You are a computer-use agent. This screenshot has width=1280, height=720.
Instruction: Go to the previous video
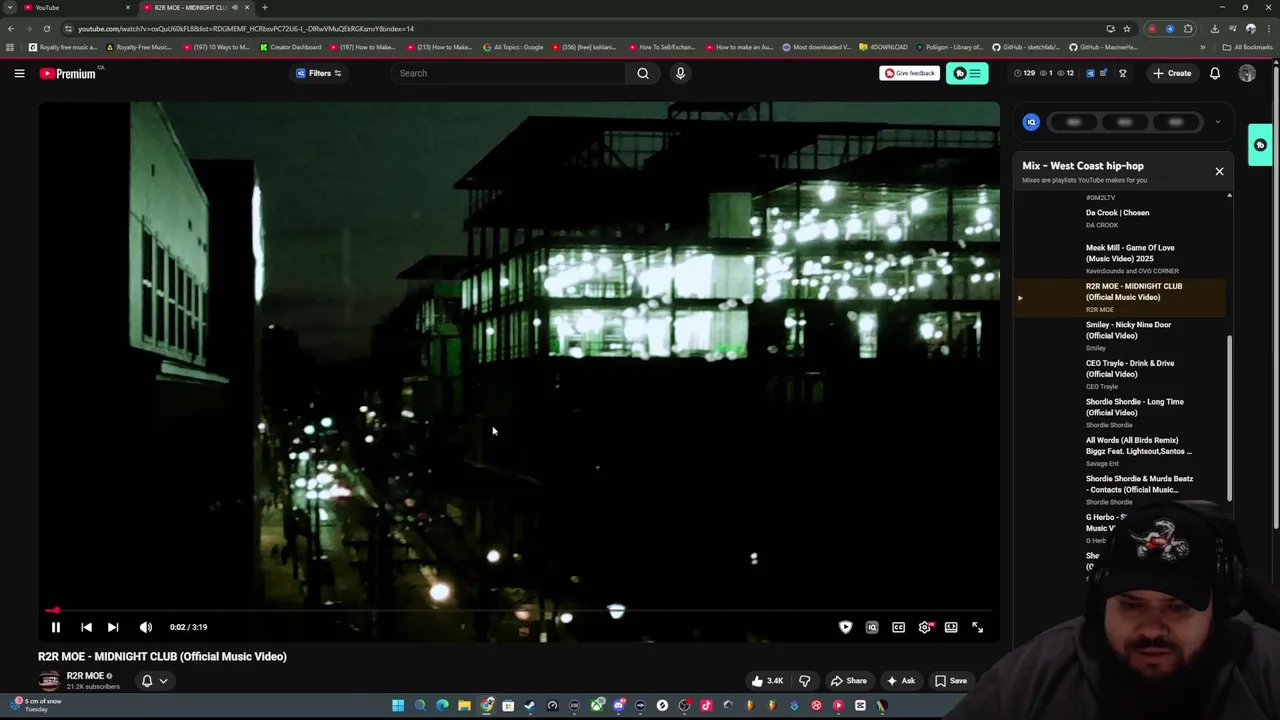86,627
